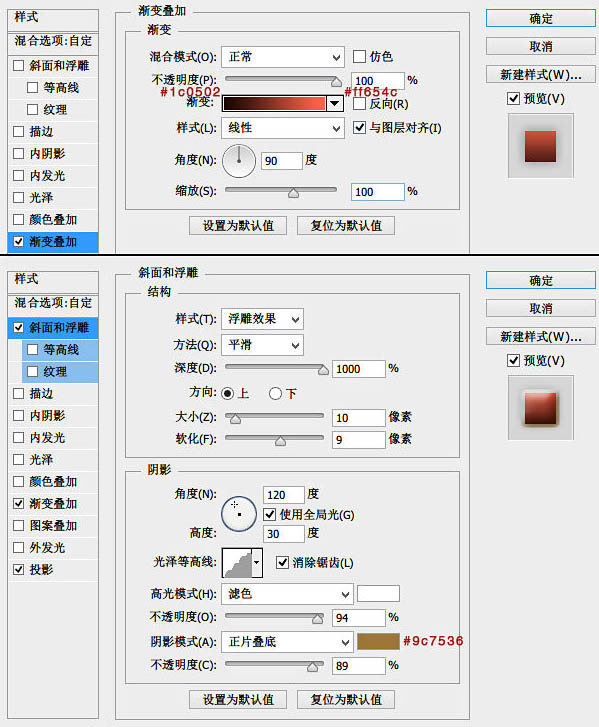The image size is (599, 727).
Task: Click the 缩放(S) slider handle
Action: [x=293, y=193]
